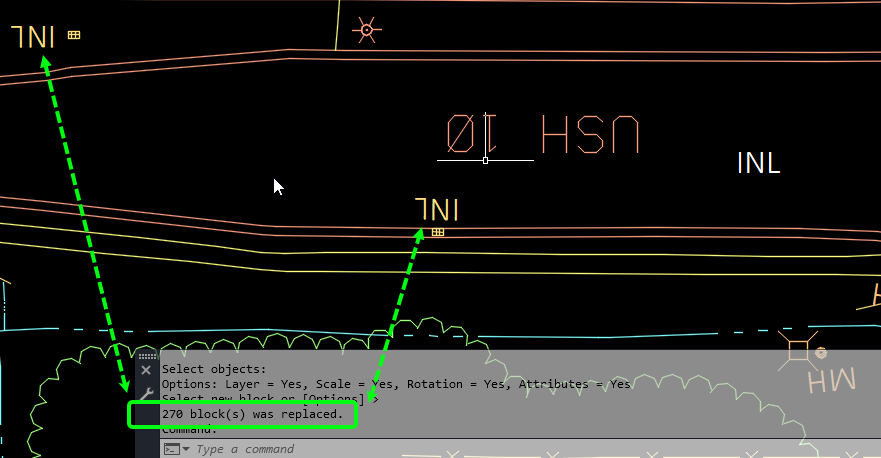This screenshot has height=458, width=881.
Task: Select the center orange mirrored INL label
Action: pyautogui.click(x=437, y=210)
